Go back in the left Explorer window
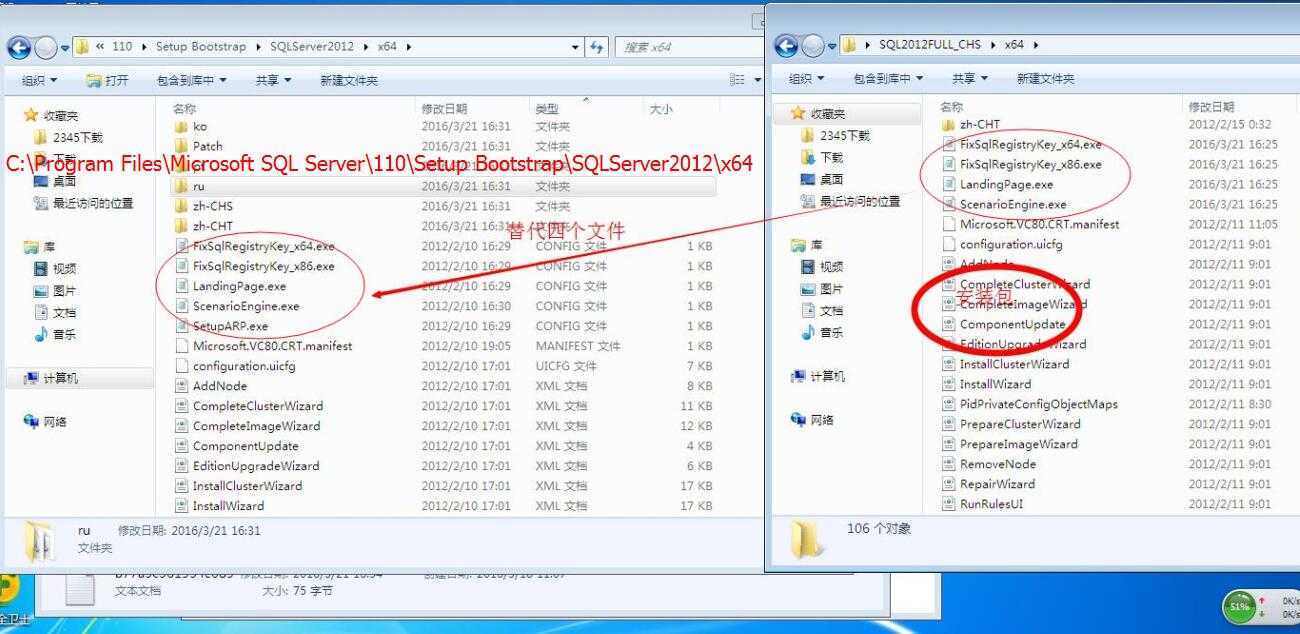 tap(19, 47)
